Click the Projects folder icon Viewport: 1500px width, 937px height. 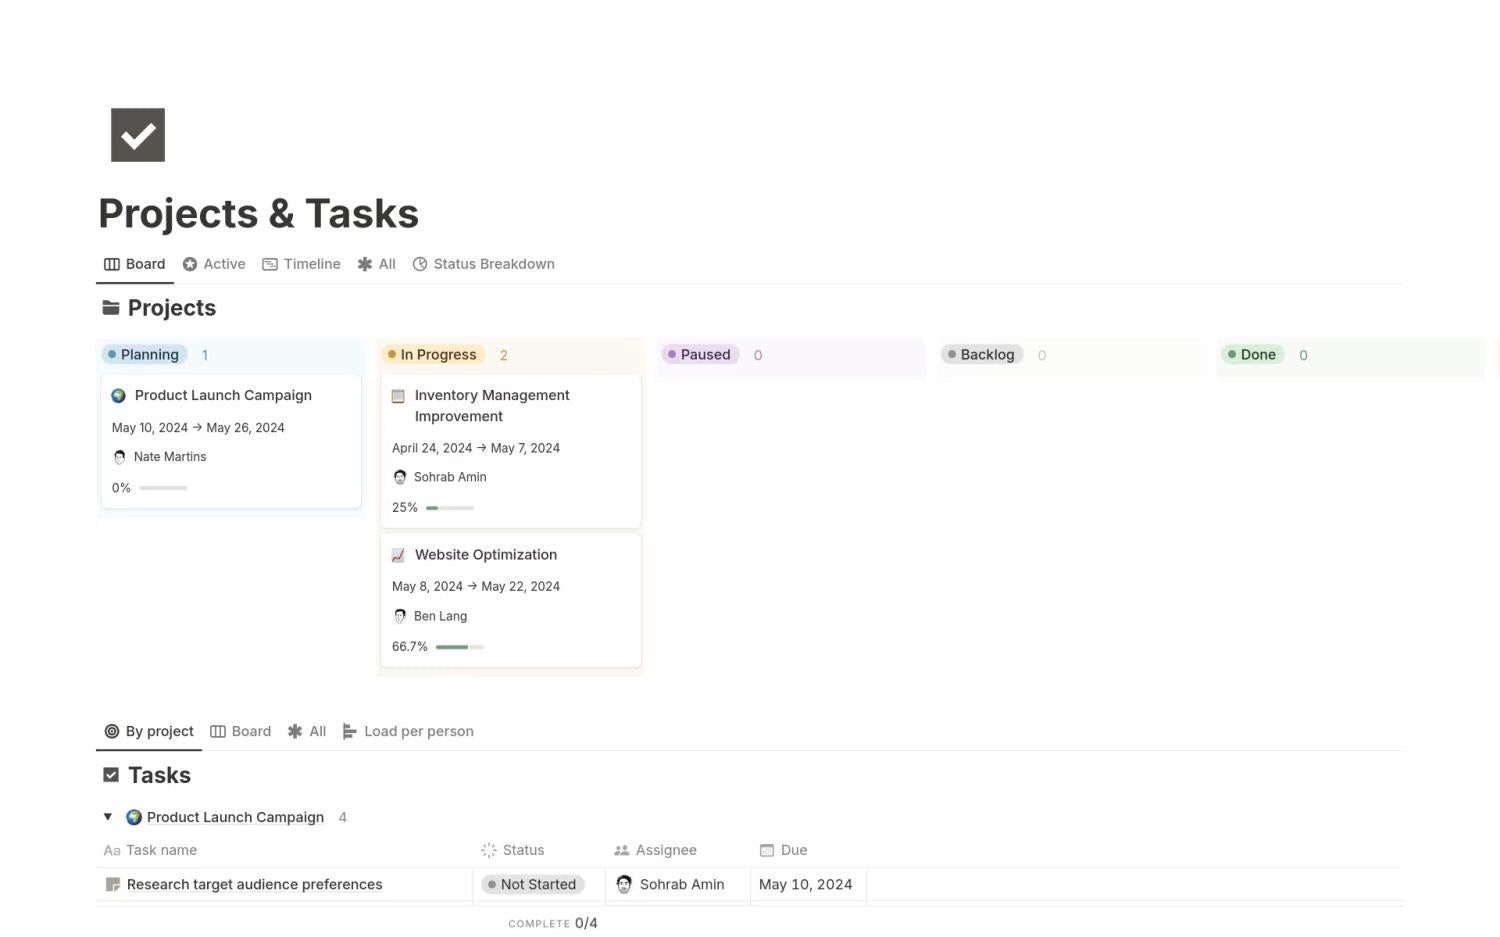point(111,308)
